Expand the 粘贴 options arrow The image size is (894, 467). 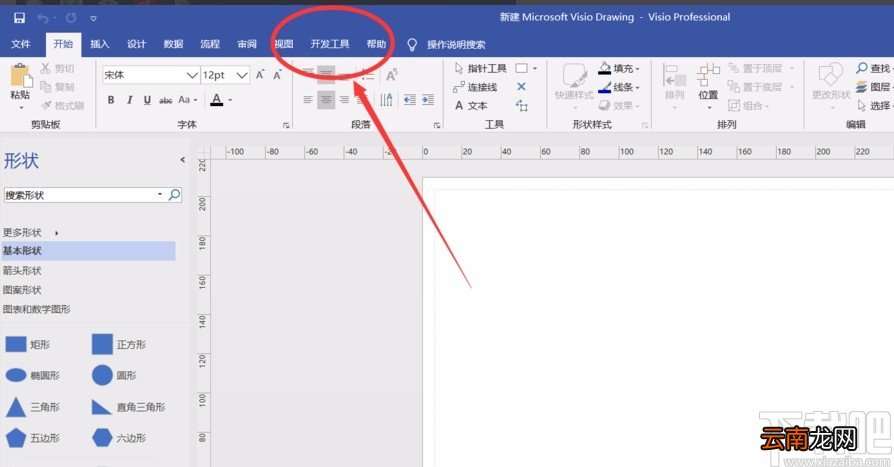(x=21, y=107)
